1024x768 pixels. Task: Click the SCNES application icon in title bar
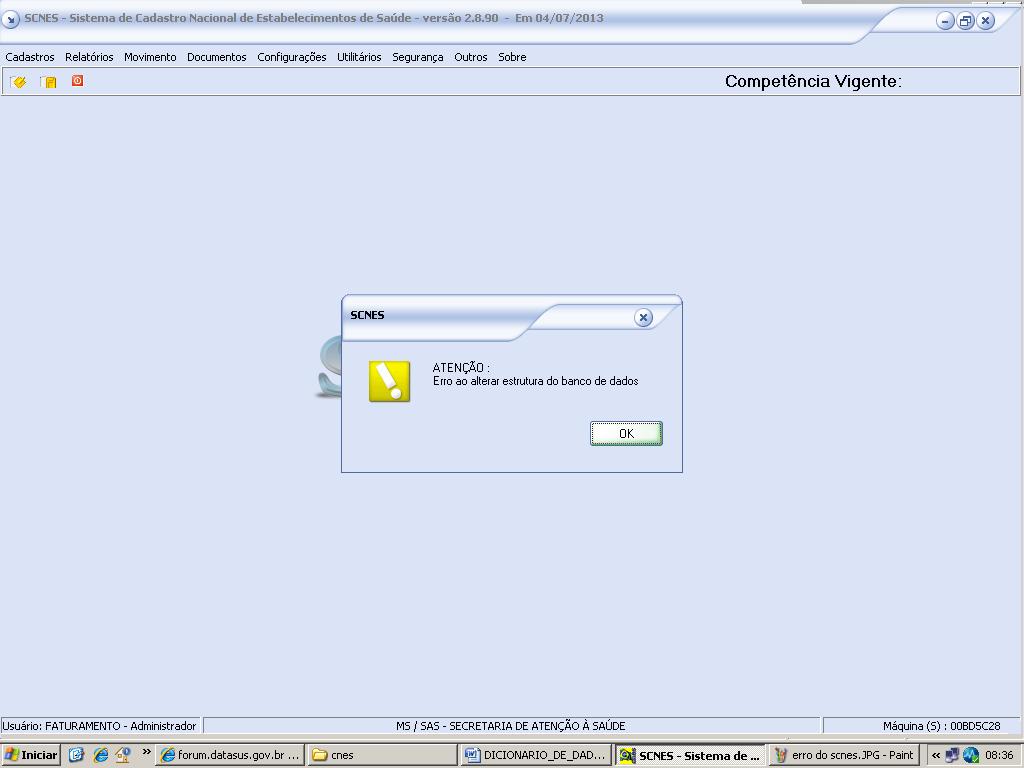[x=11, y=19]
